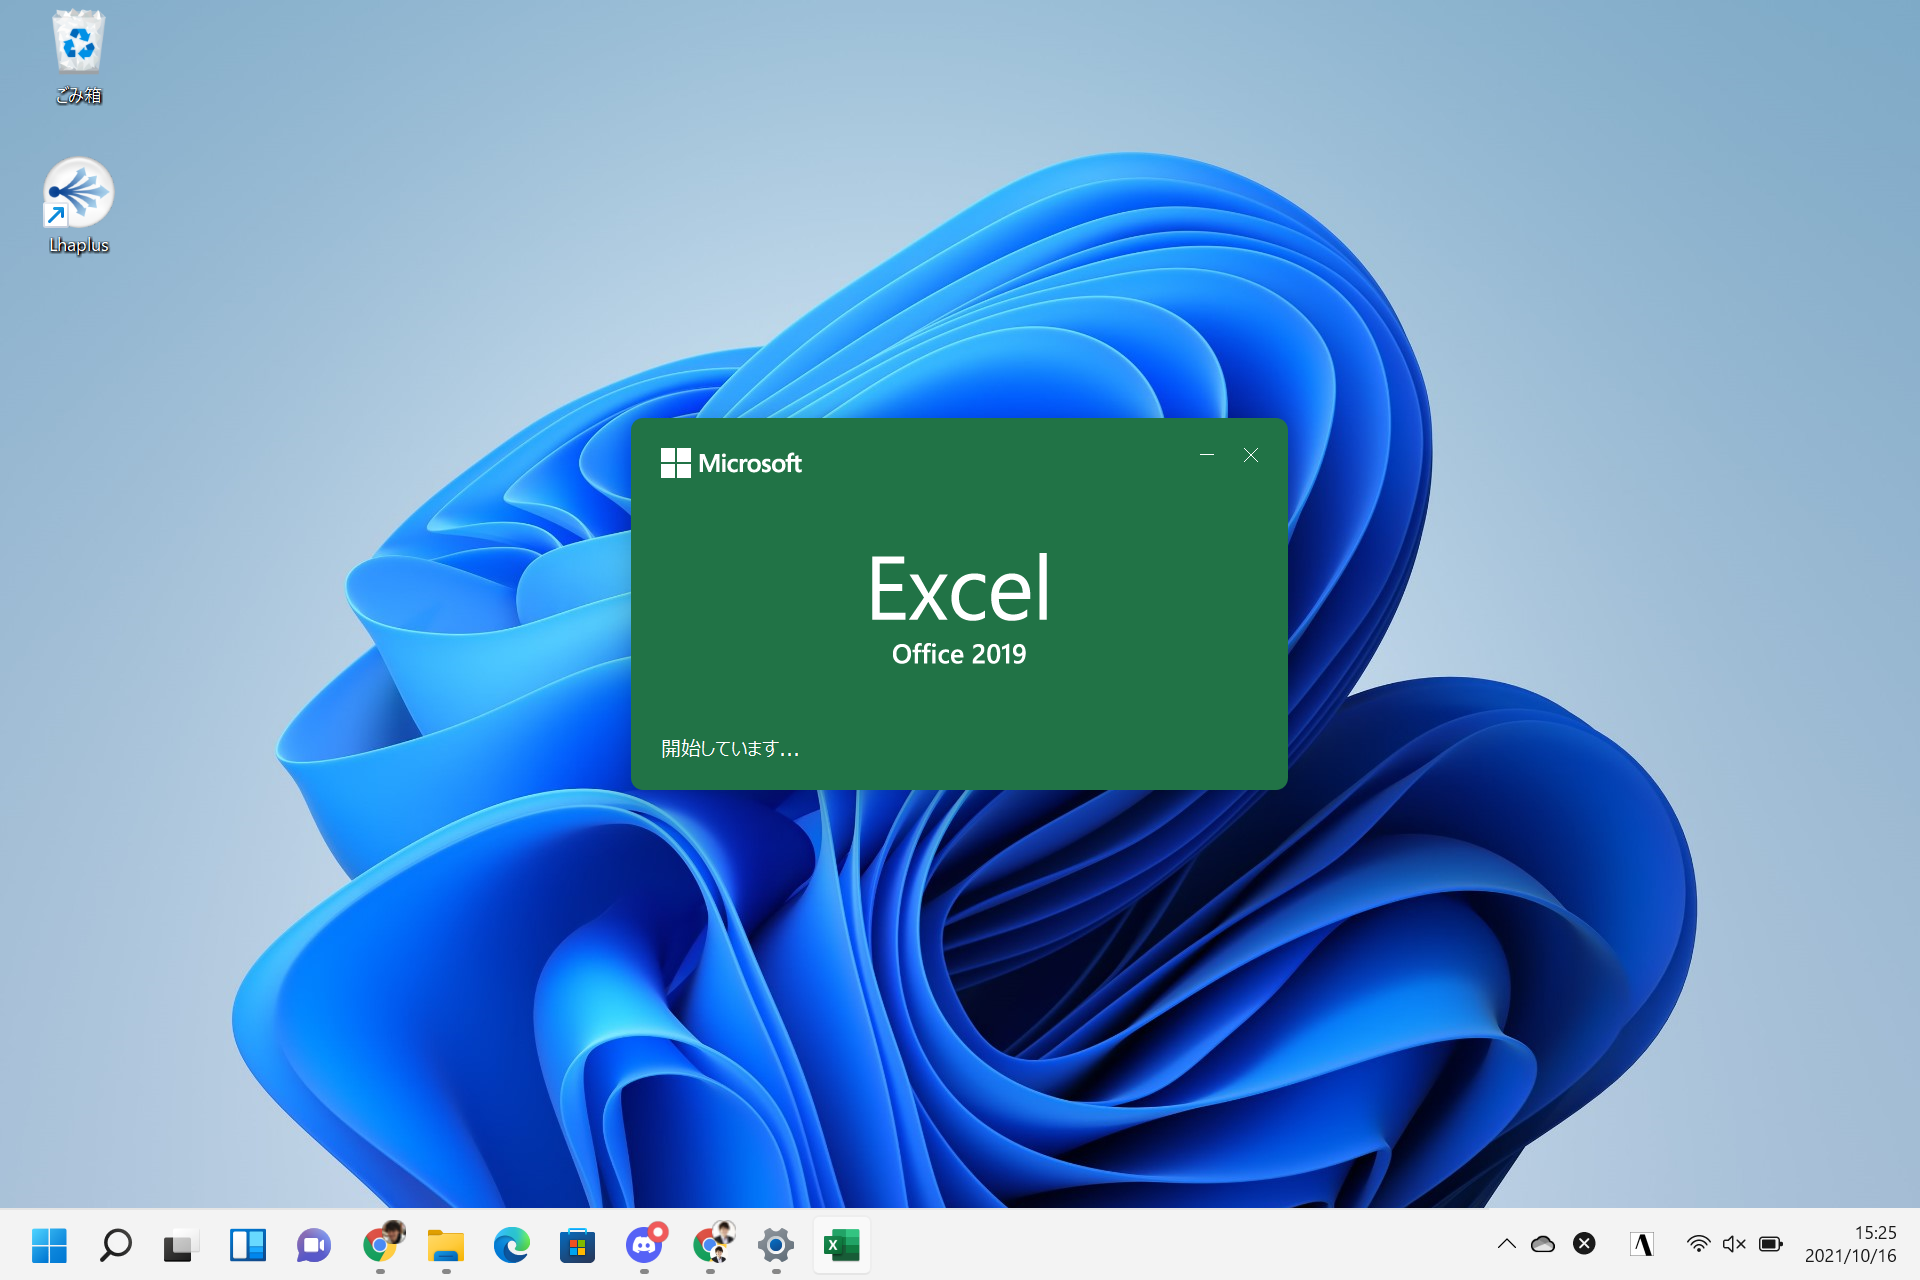Screen dimensions: 1920x1280
Task: Check the battery status indicator
Action: click(1770, 1244)
